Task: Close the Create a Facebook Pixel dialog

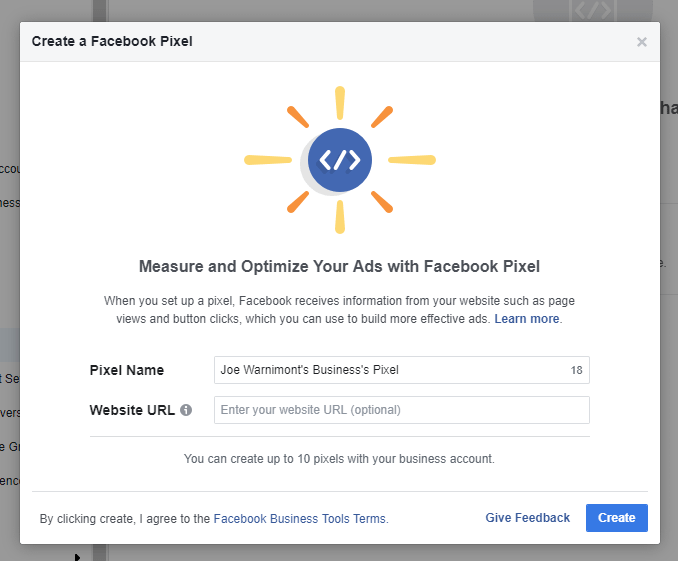Action: coord(642,42)
